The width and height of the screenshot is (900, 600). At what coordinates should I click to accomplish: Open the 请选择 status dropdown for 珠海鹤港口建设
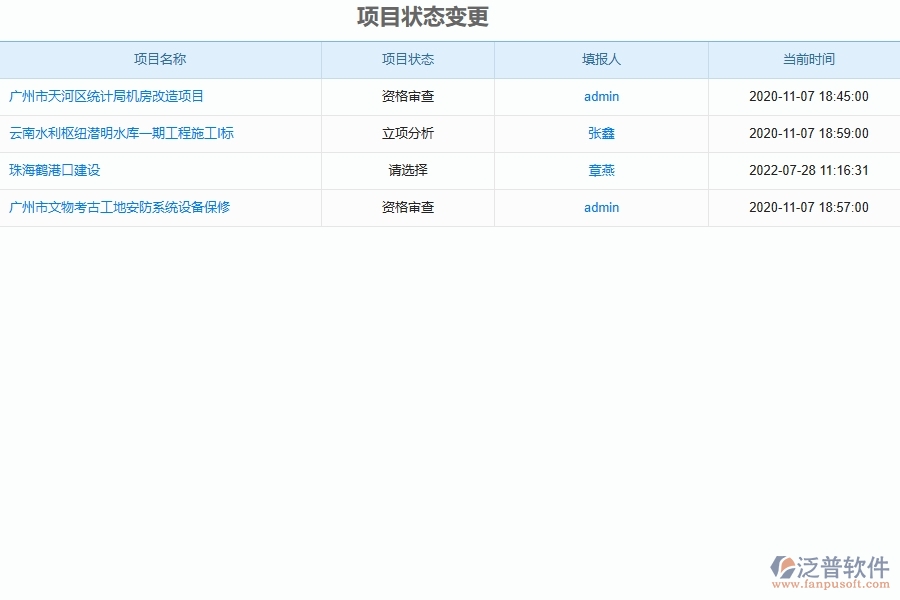pyautogui.click(x=406, y=170)
